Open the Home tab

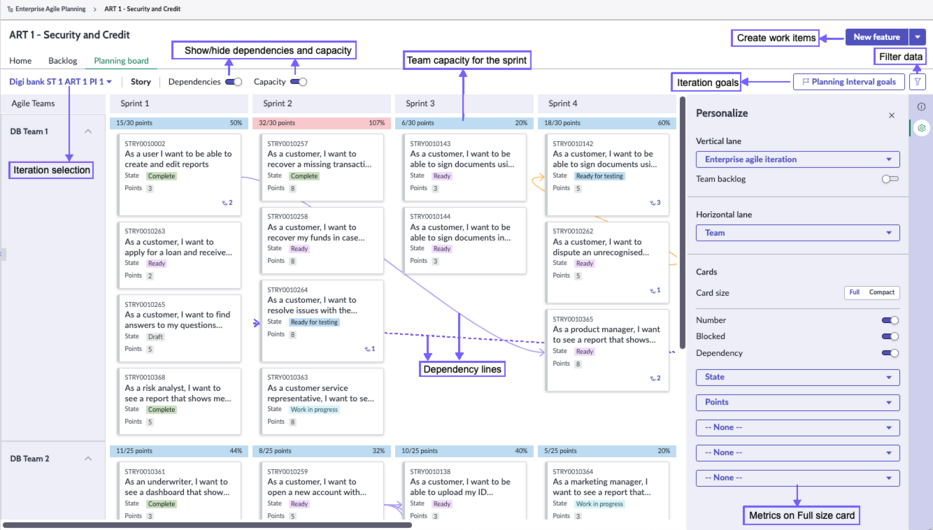[x=20, y=61]
